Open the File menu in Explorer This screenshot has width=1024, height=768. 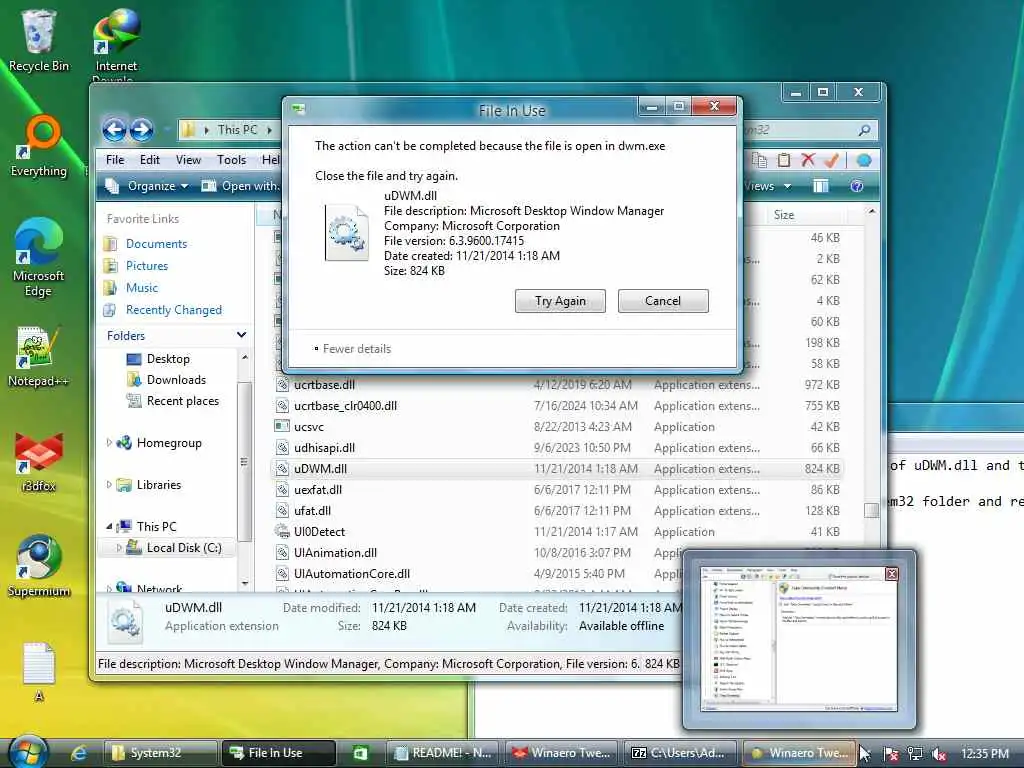tap(115, 159)
